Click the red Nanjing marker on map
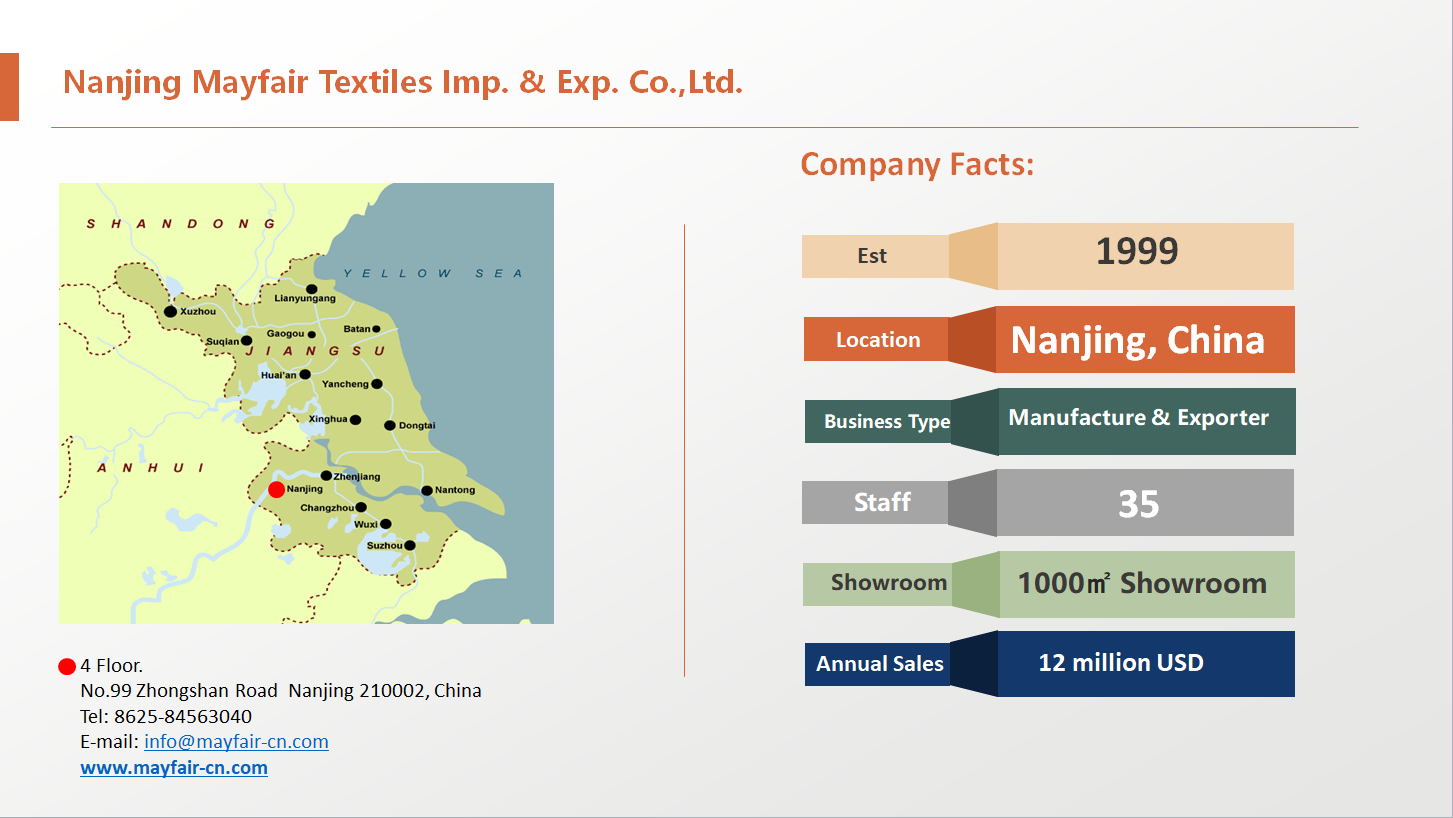The height and width of the screenshot is (818, 1453). click(276, 489)
